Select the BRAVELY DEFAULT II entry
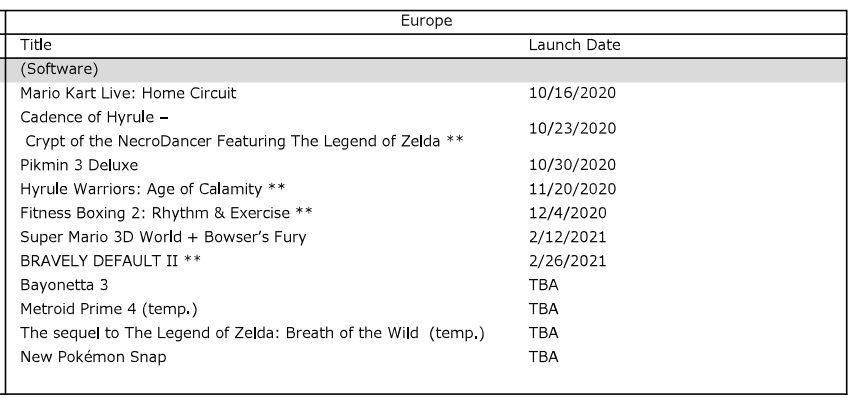Screen dimensions: 856x398 click(110, 261)
